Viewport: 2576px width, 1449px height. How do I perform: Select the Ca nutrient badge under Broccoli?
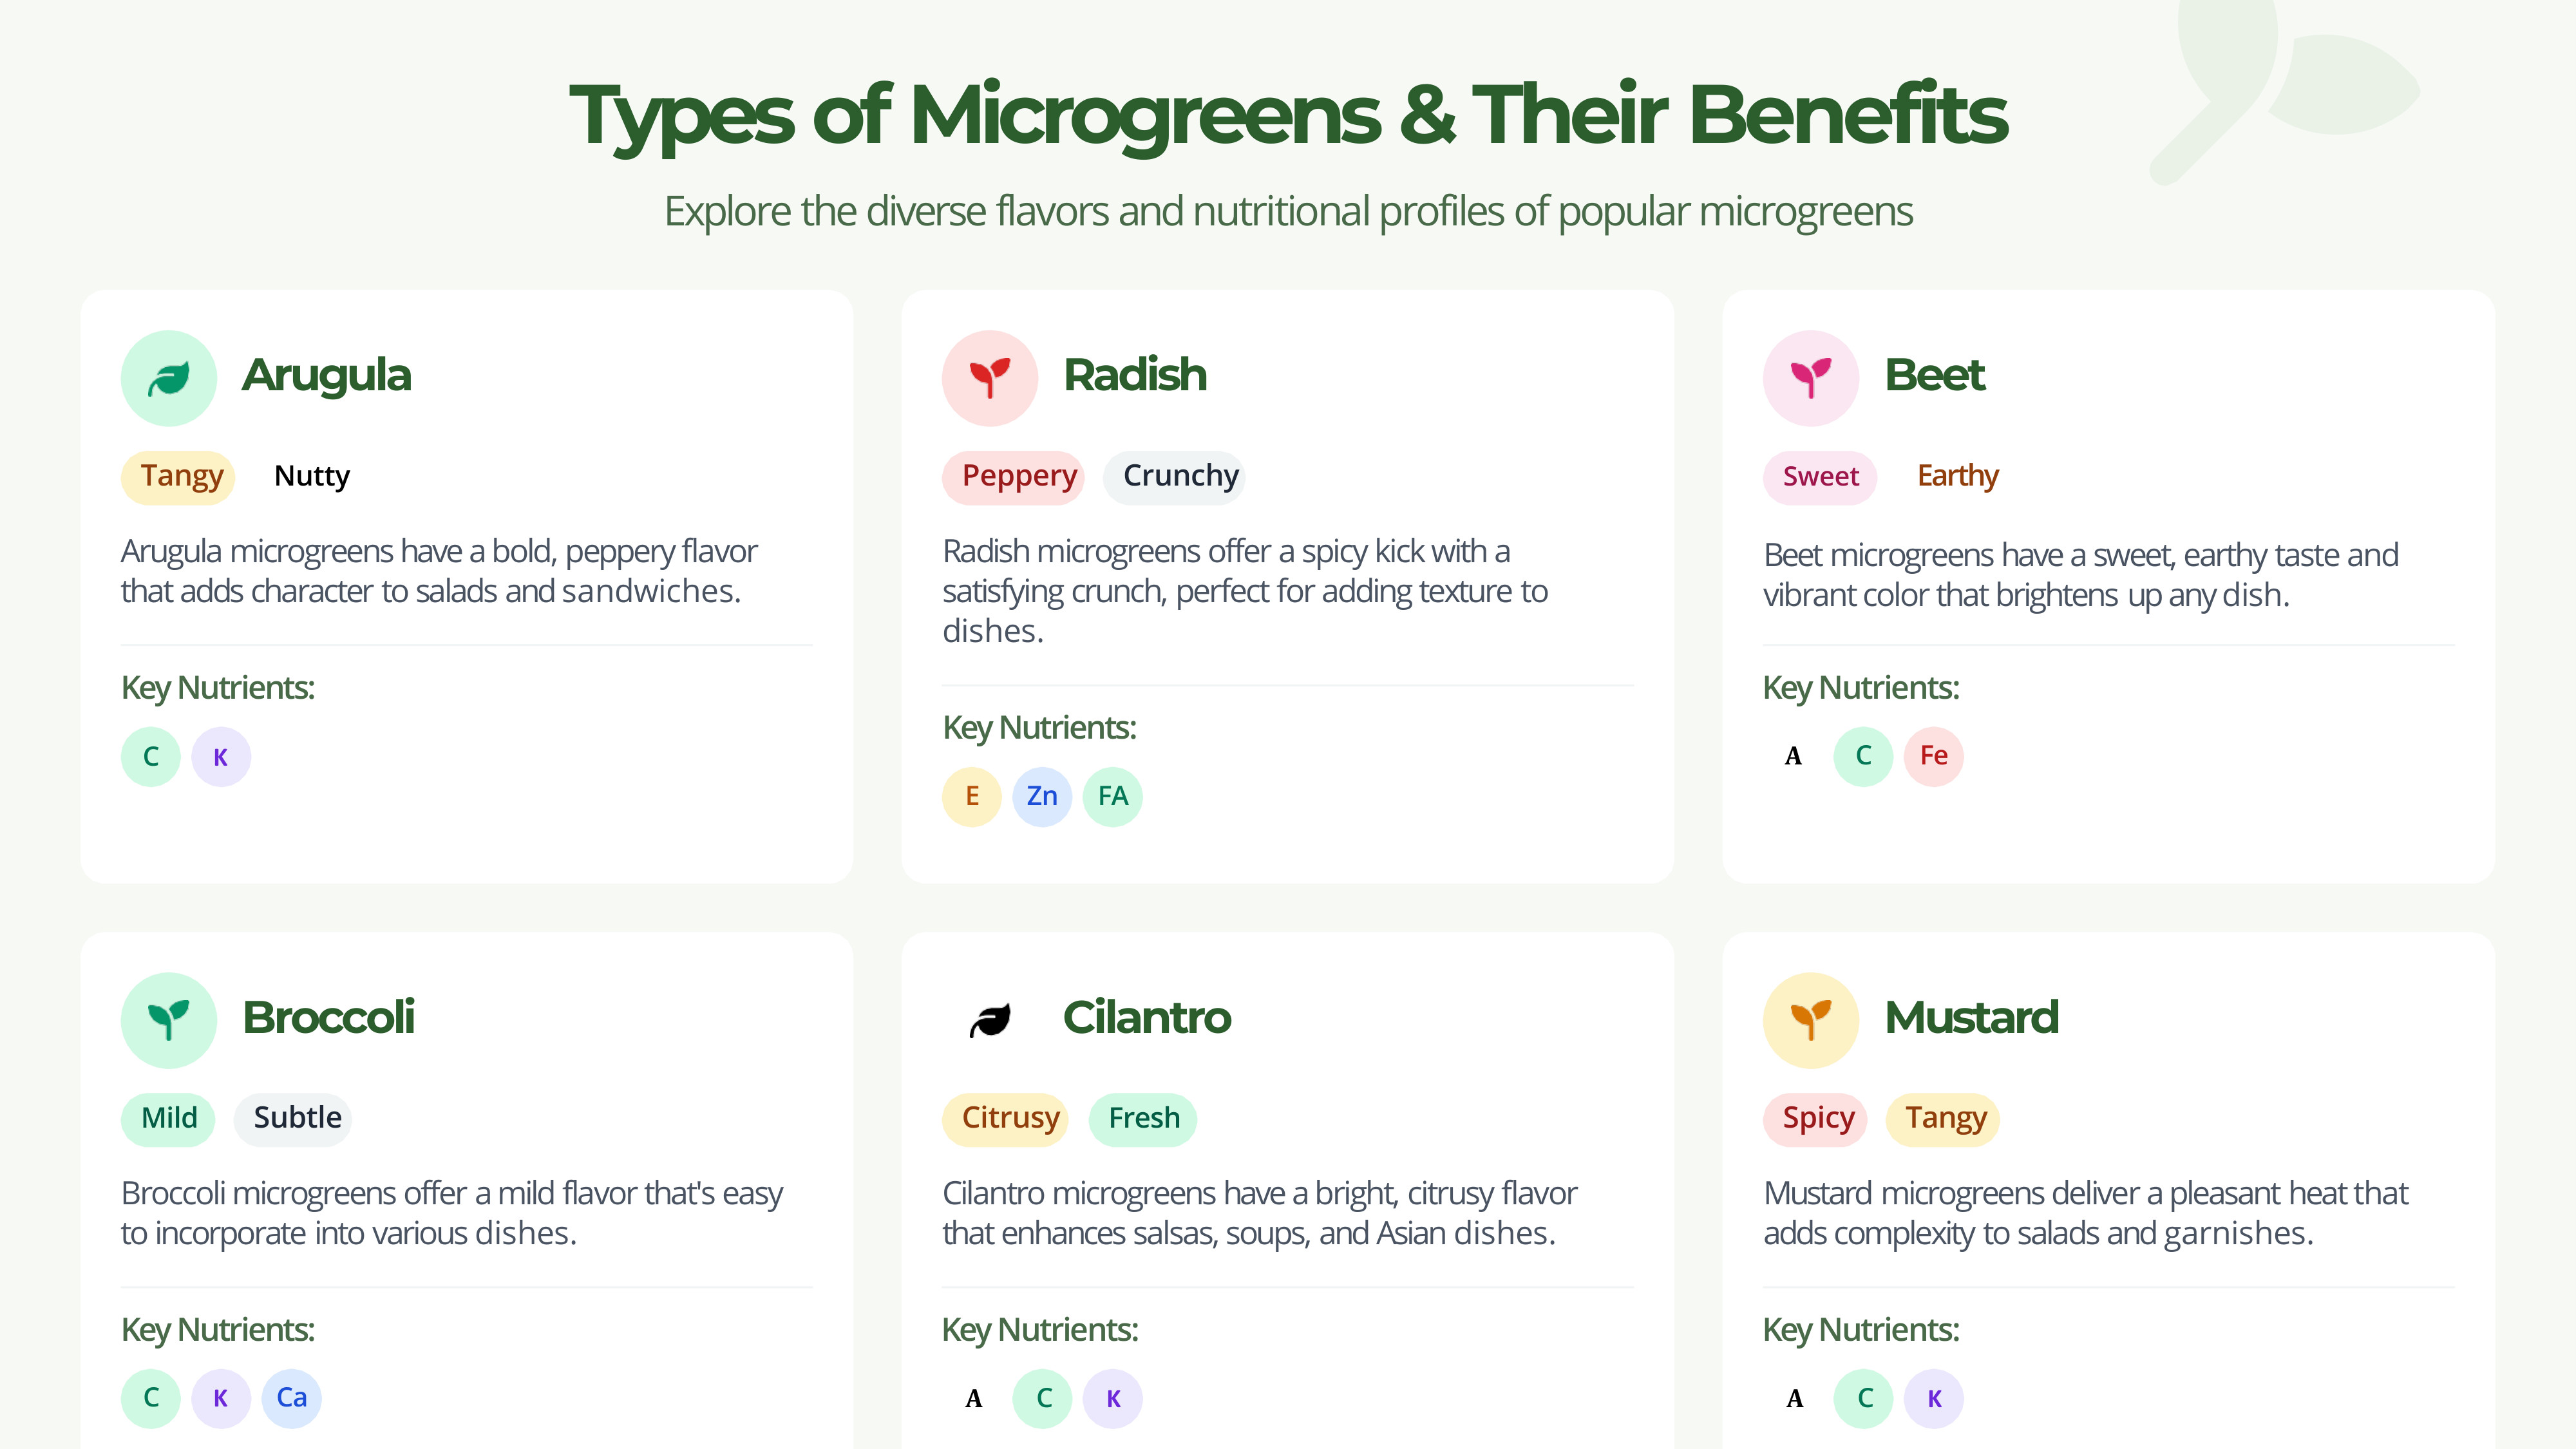[291, 1398]
